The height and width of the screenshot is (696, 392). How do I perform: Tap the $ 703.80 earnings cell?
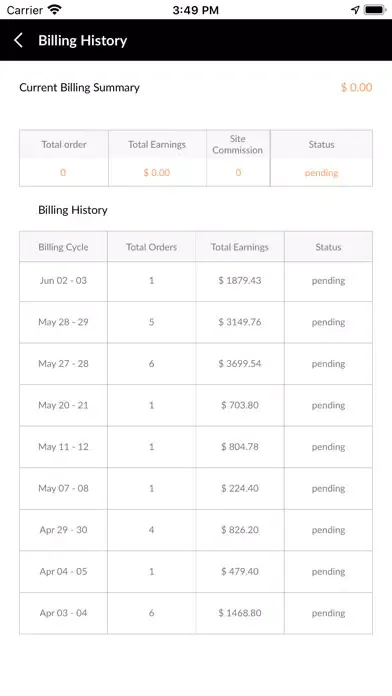[x=240, y=405]
